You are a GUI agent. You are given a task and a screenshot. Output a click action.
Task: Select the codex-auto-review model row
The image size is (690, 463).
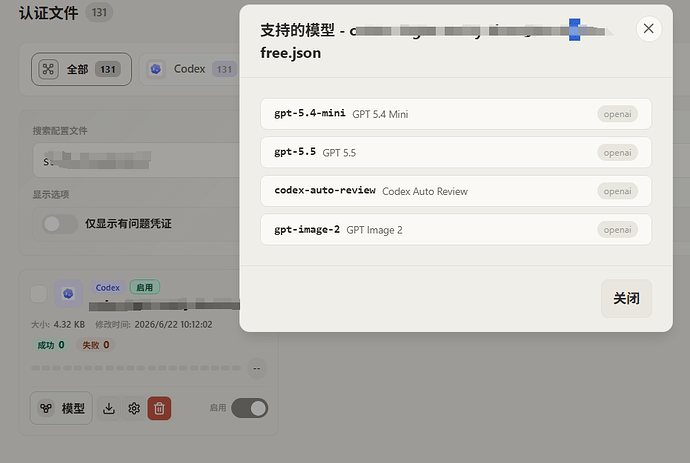pyautogui.click(x=456, y=191)
